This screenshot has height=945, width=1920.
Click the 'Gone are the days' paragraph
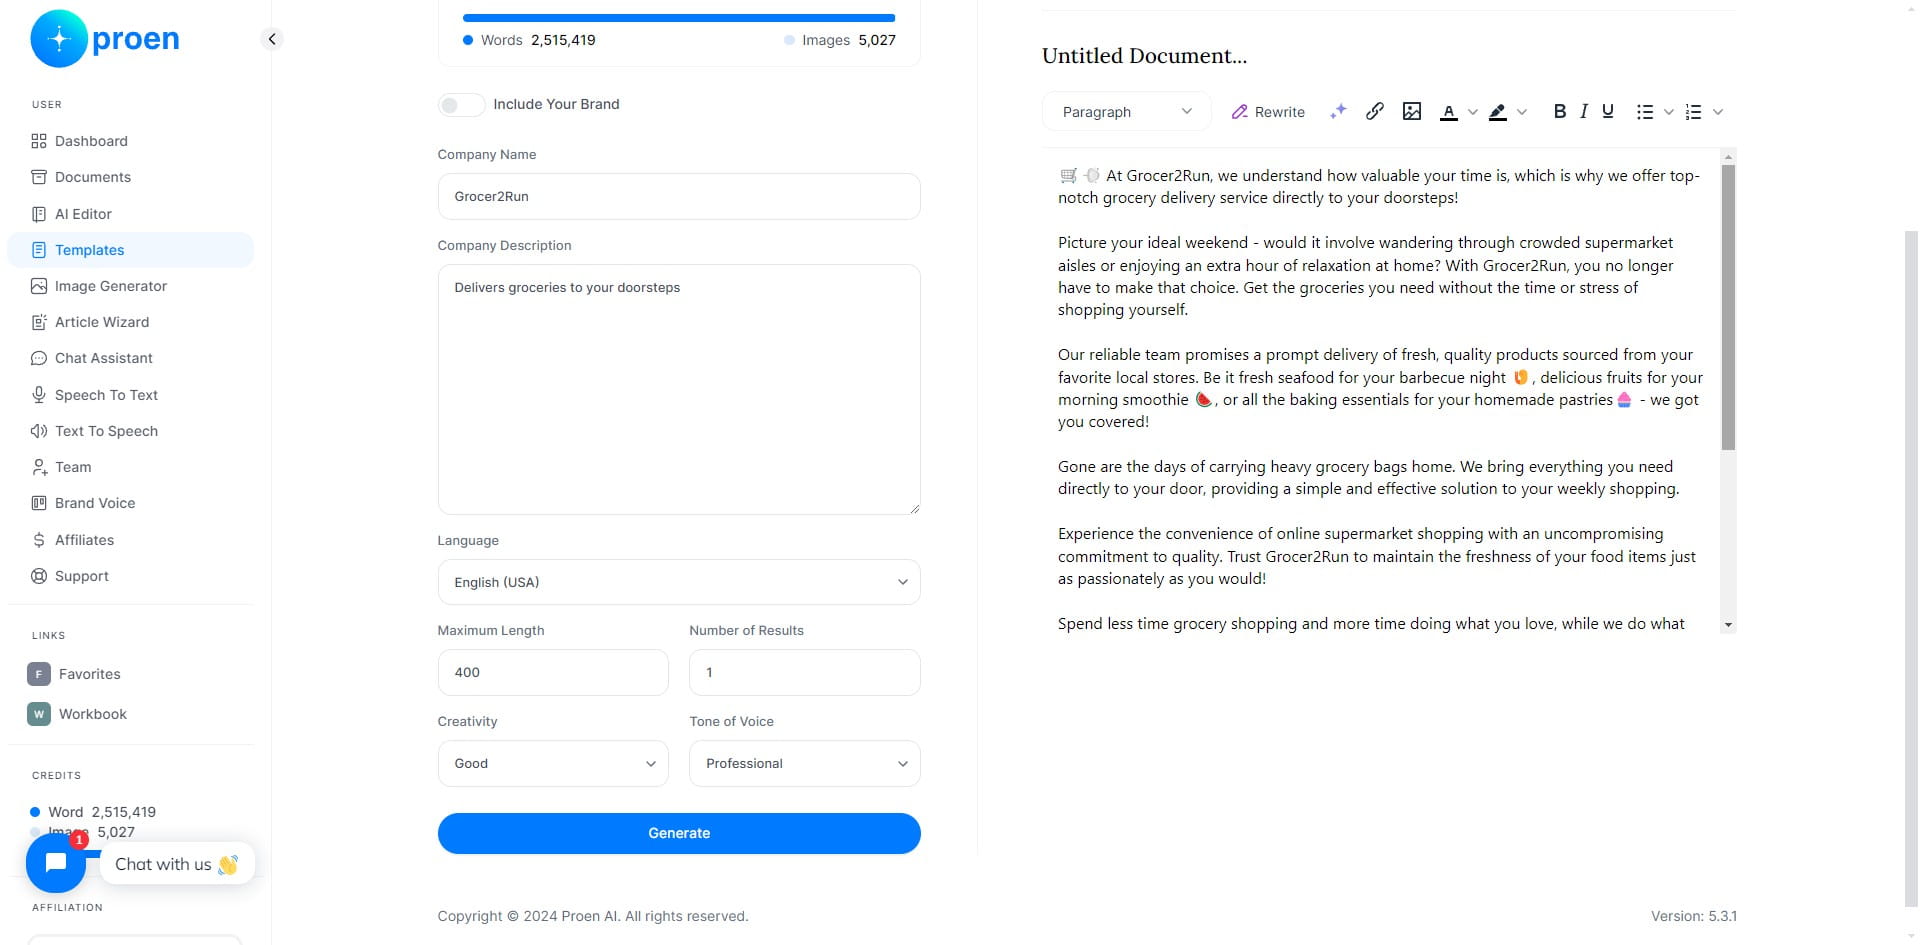pyautogui.click(x=1369, y=478)
